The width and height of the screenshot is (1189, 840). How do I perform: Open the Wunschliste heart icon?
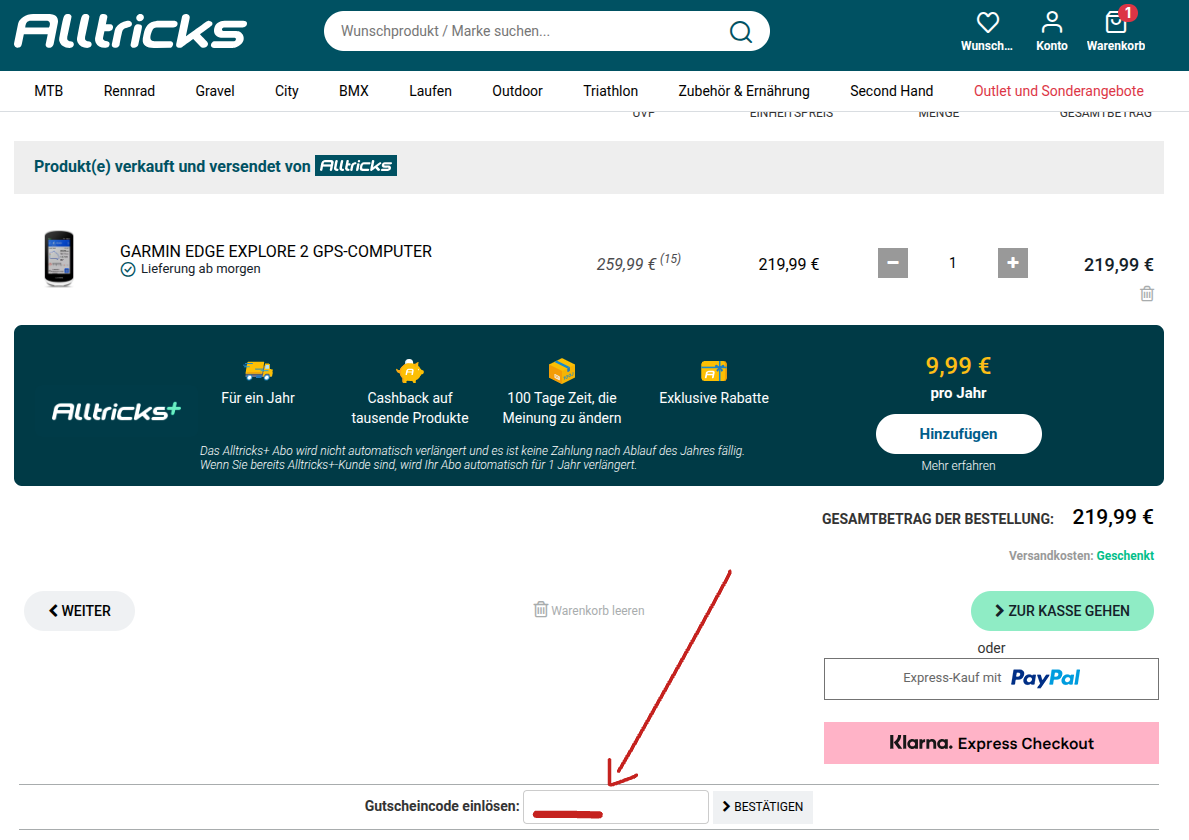(987, 23)
